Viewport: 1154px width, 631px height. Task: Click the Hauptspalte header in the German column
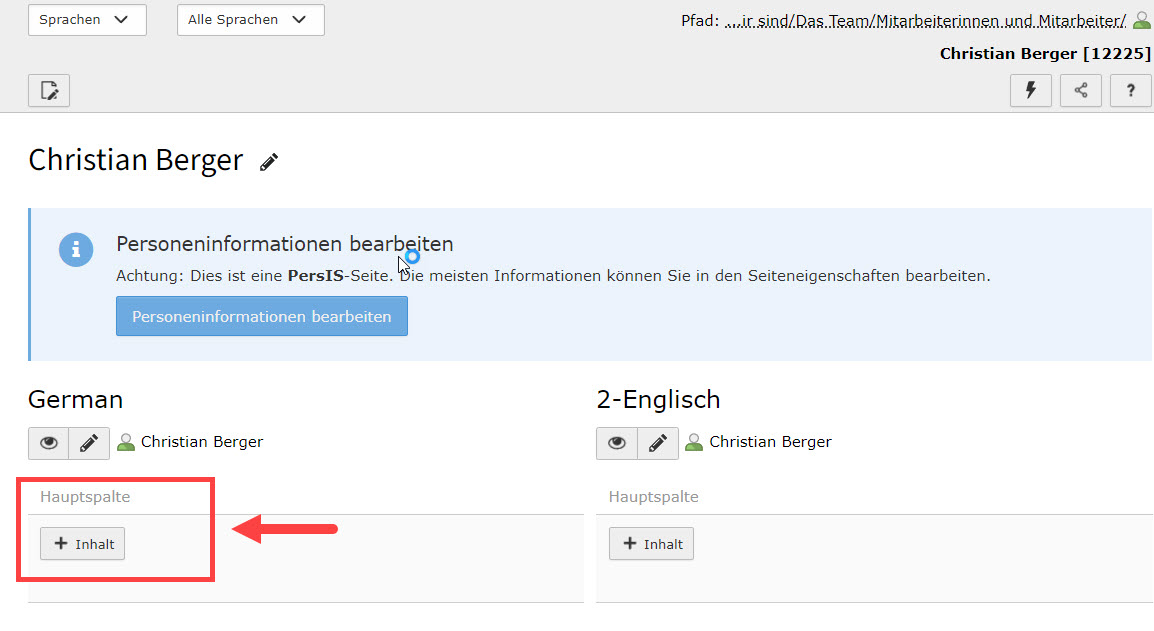pyautogui.click(x=85, y=497)
